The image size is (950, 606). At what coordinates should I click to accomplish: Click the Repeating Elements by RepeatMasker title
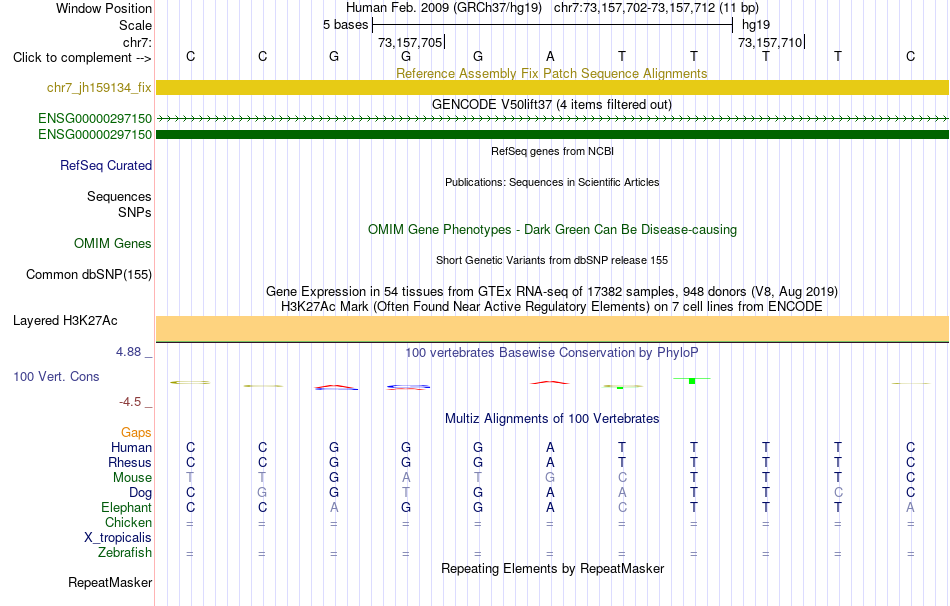[552, 568]
